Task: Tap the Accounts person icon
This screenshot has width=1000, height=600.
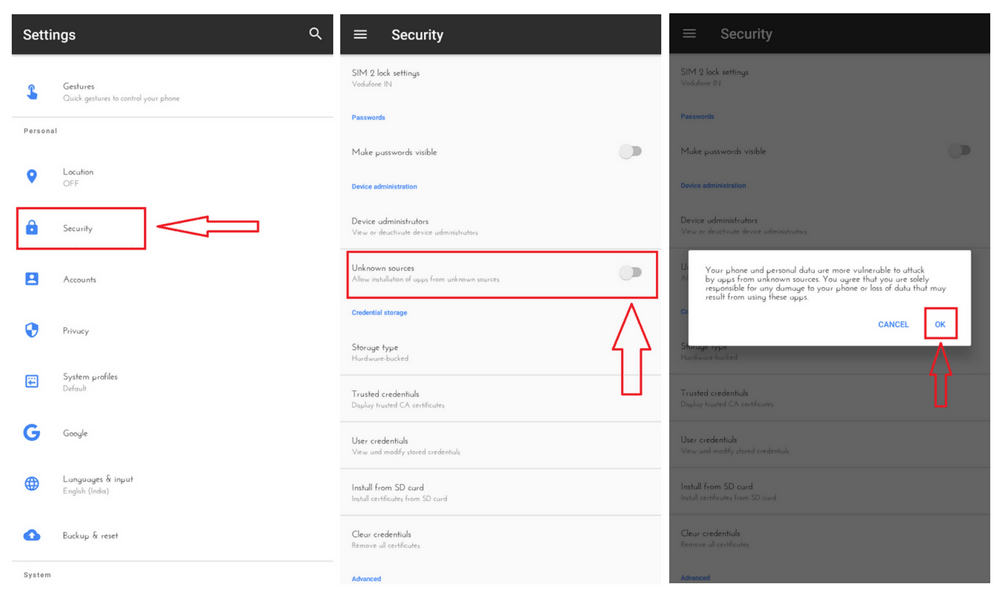Action: click(32, 279)
